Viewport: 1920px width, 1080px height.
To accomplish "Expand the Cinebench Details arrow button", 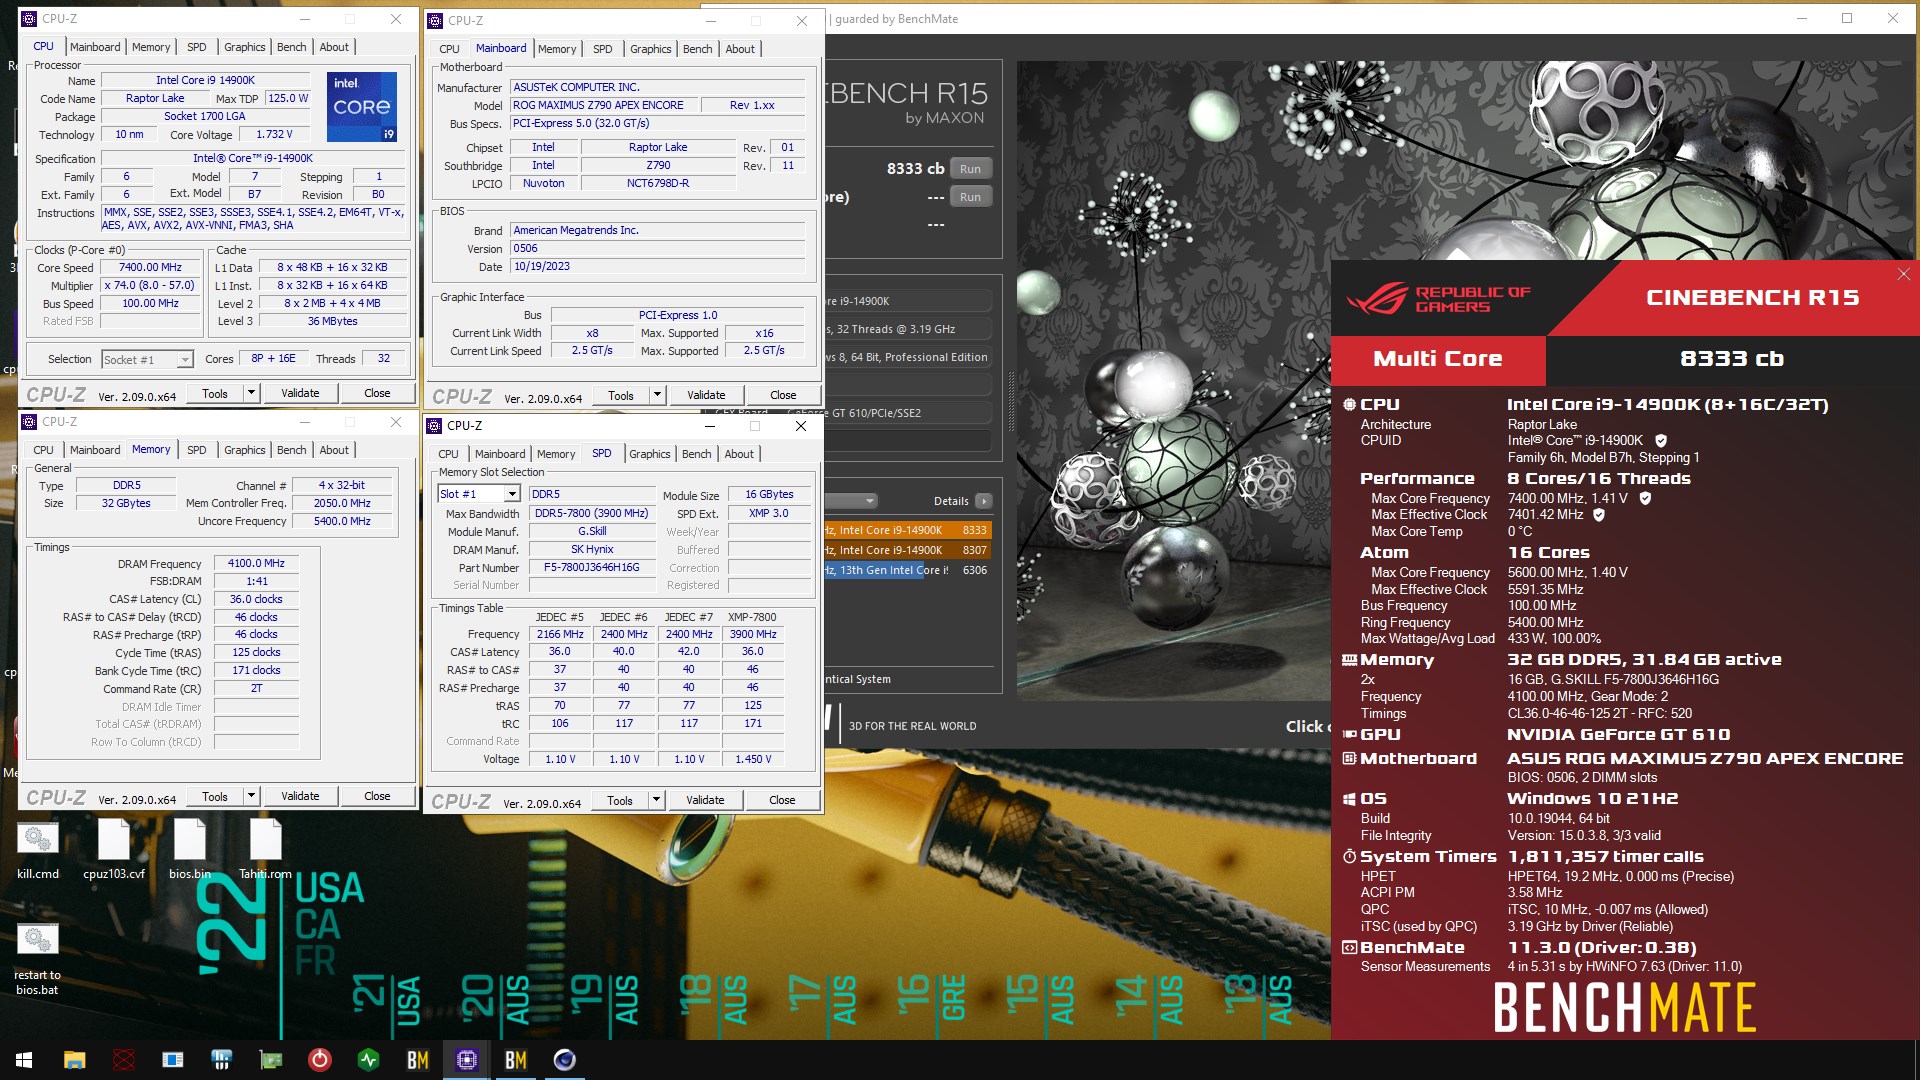I will pyautogui.click(x=984, y=502).
